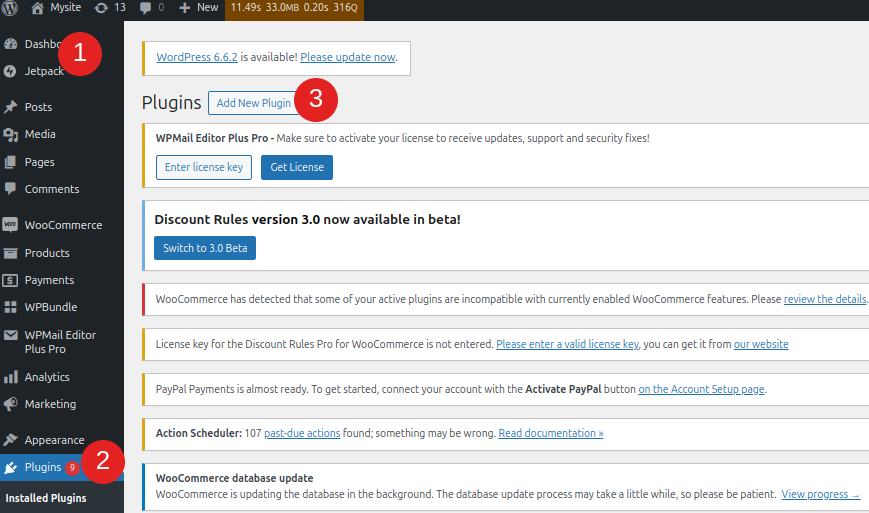
Task: Open the Pages menu label
Action: pyautogui.click(x=39, y=162)
